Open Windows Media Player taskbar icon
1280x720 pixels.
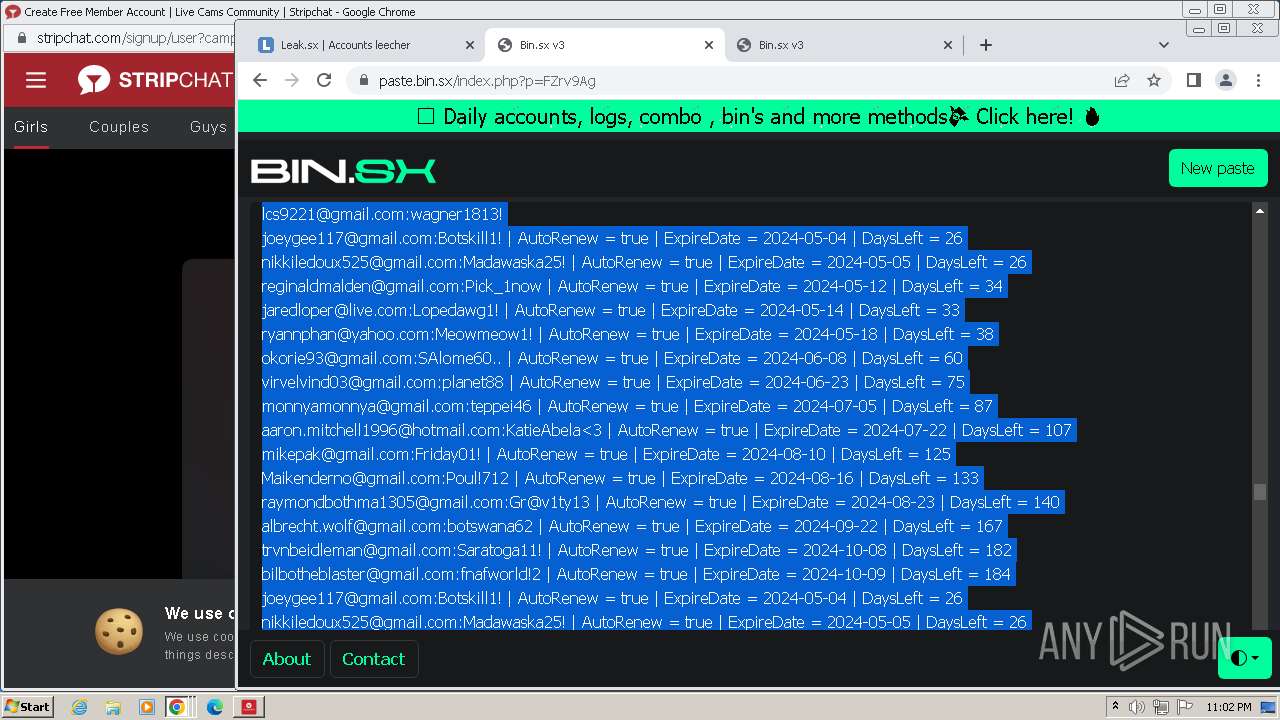(x=146, y=707)
